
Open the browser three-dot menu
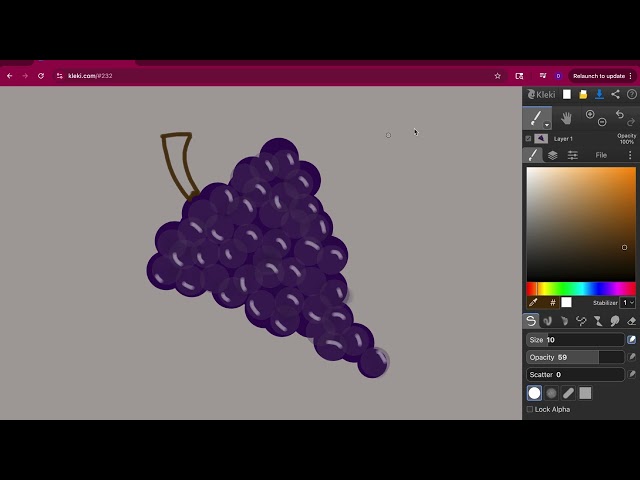tap(631, 76)
